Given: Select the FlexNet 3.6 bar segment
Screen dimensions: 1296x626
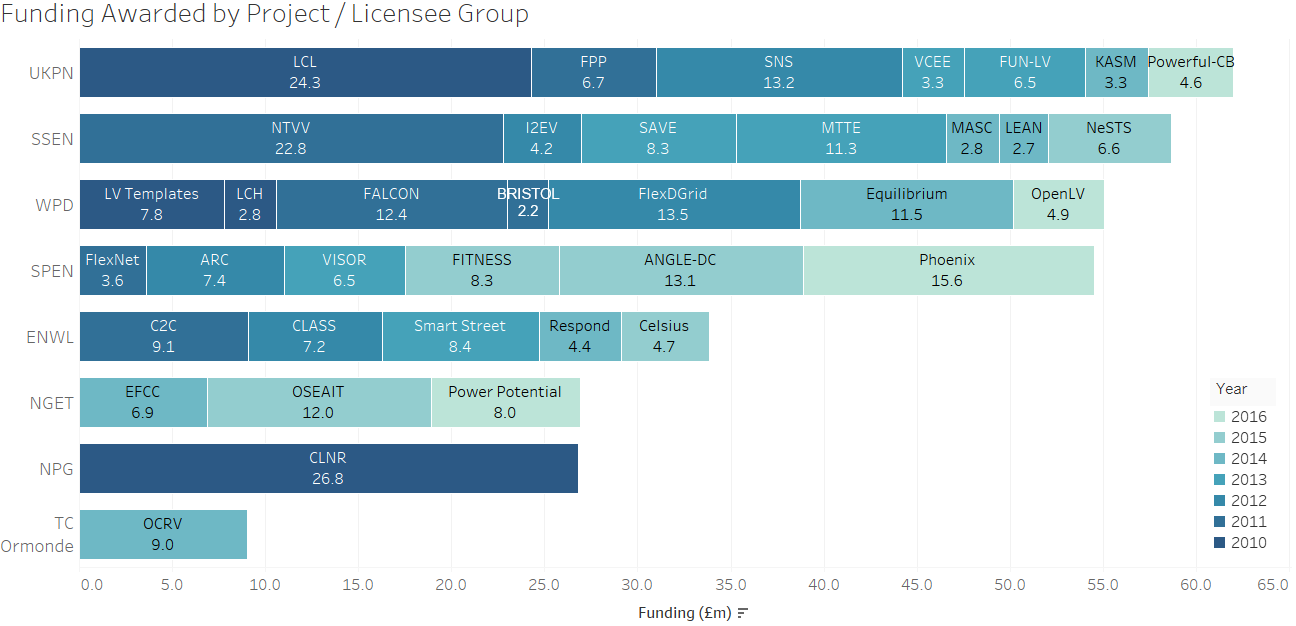Looking at the screenshot, I should coord(113,270).
